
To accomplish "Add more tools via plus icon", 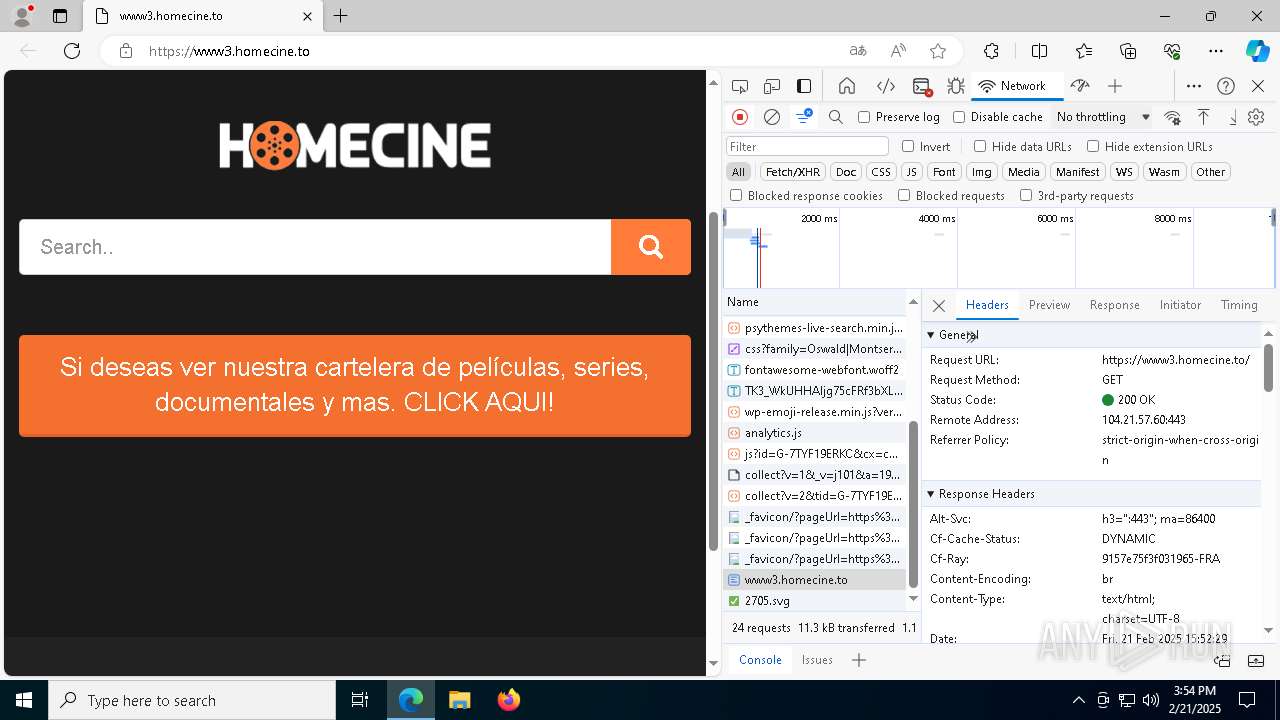I will (x=1115, y=86).
